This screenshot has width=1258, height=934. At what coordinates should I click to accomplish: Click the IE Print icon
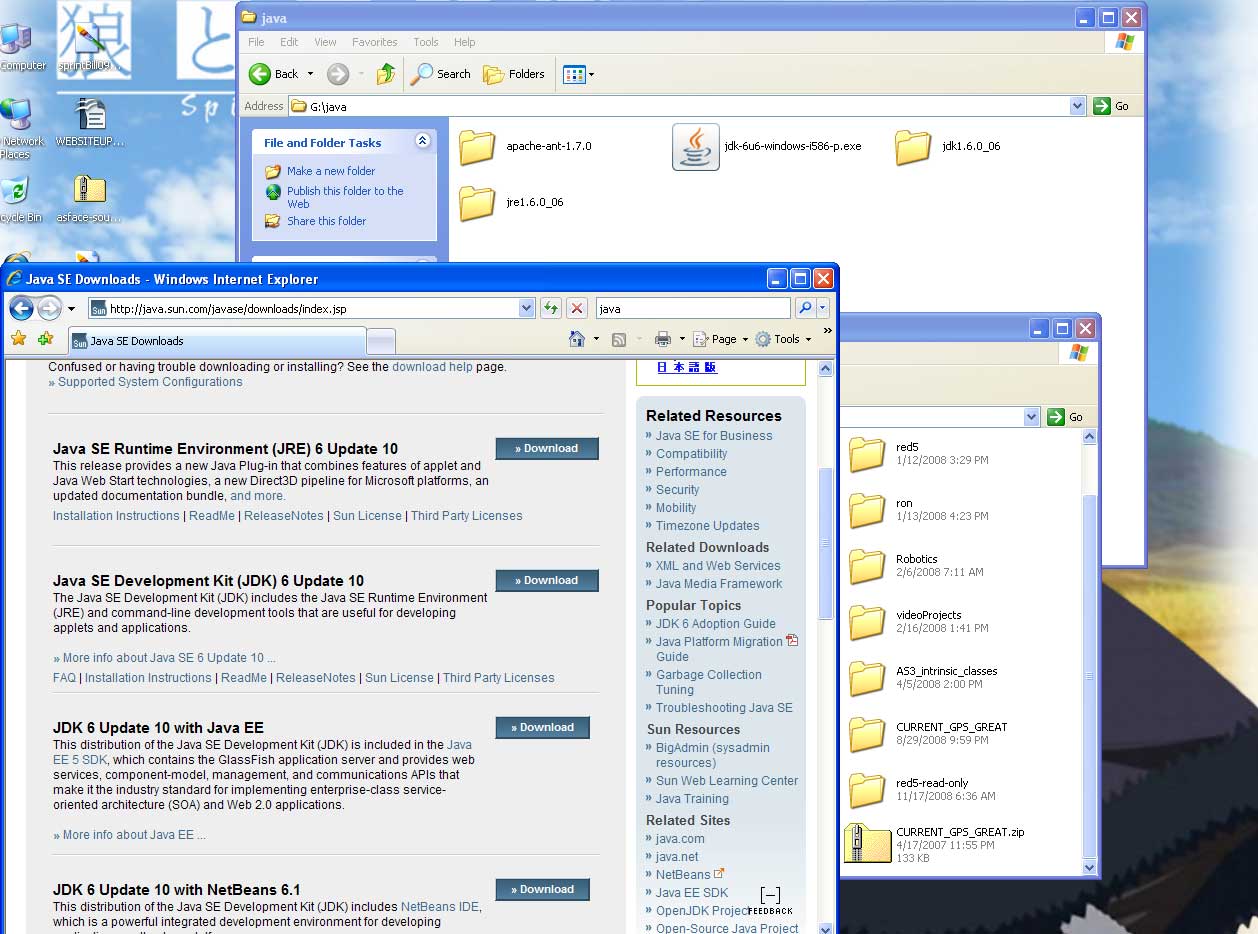pos(662,339)
